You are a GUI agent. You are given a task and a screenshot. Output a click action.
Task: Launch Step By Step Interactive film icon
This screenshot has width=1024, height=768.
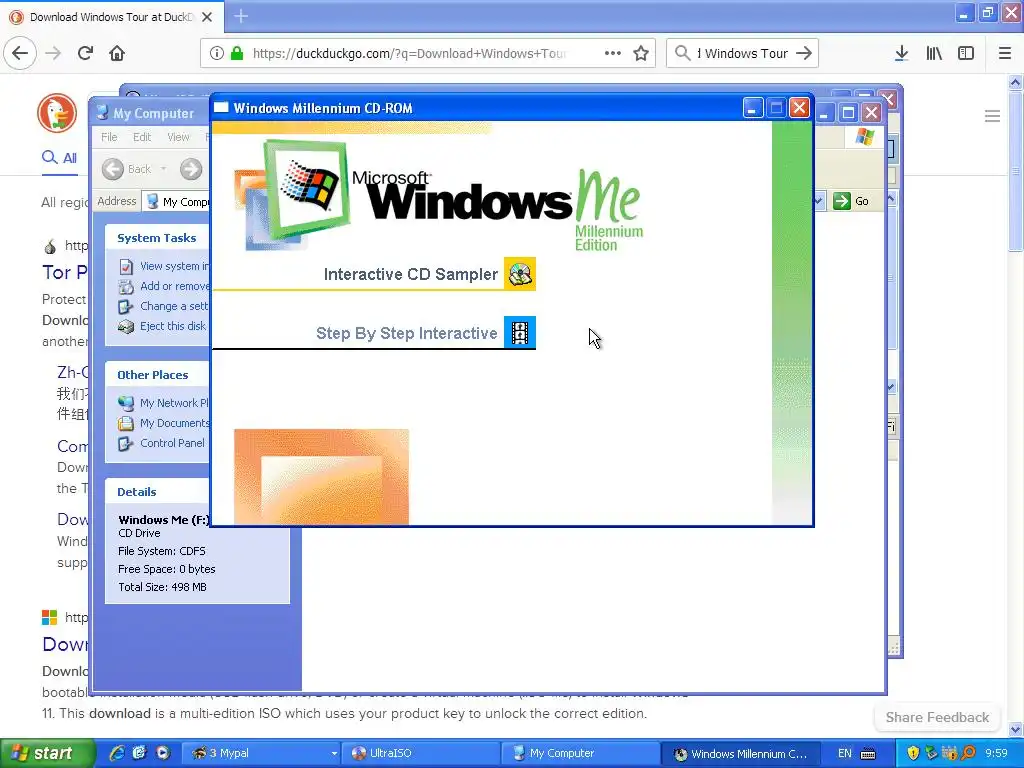pos(520,332)
